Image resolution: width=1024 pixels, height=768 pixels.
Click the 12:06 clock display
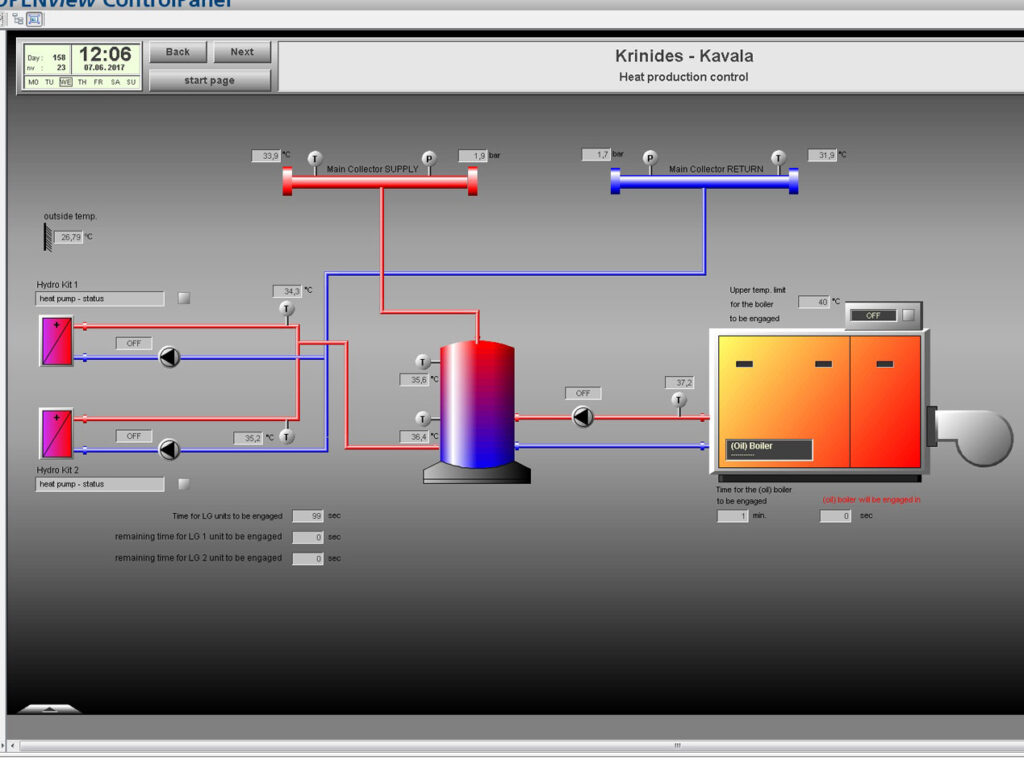click(105, 54)
